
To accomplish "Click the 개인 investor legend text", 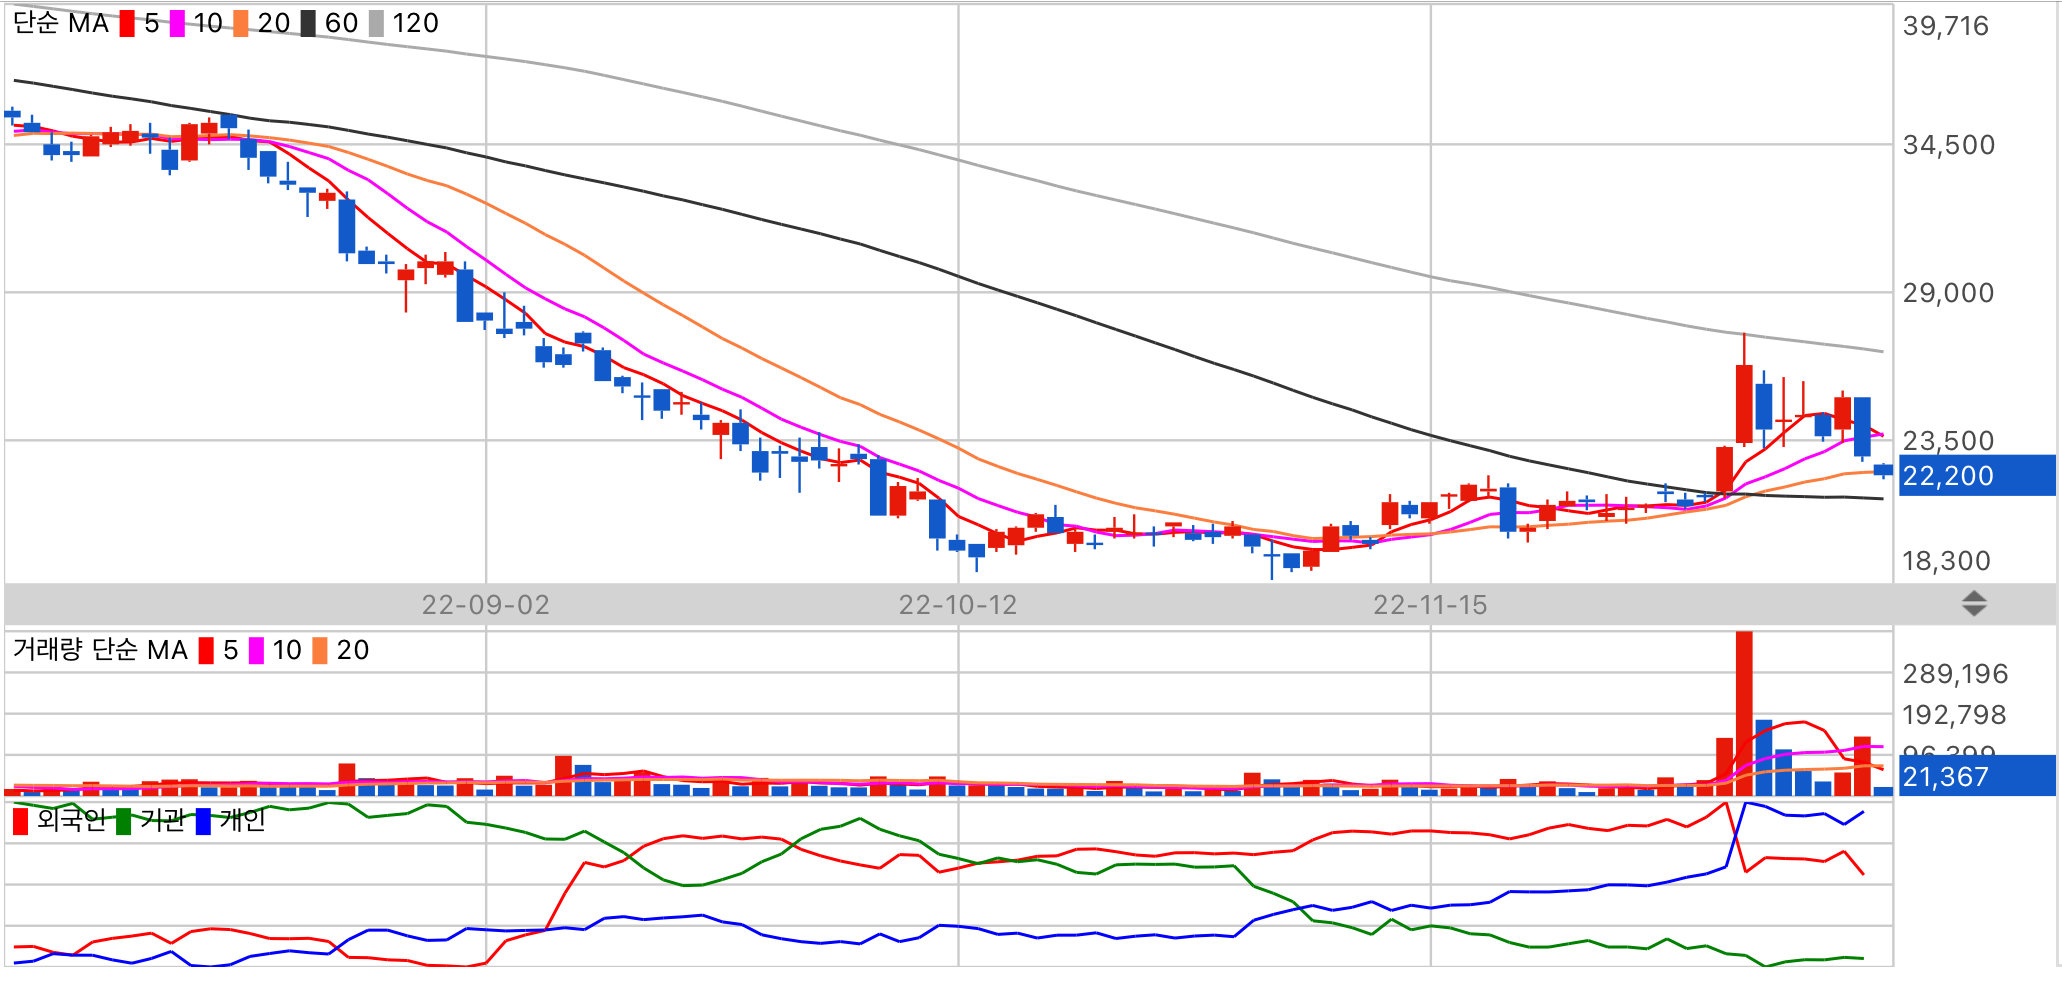I will (242, 821).
